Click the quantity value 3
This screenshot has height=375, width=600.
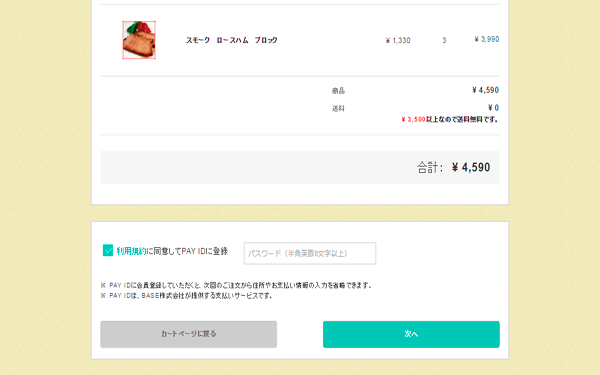(x=444, y=40)
